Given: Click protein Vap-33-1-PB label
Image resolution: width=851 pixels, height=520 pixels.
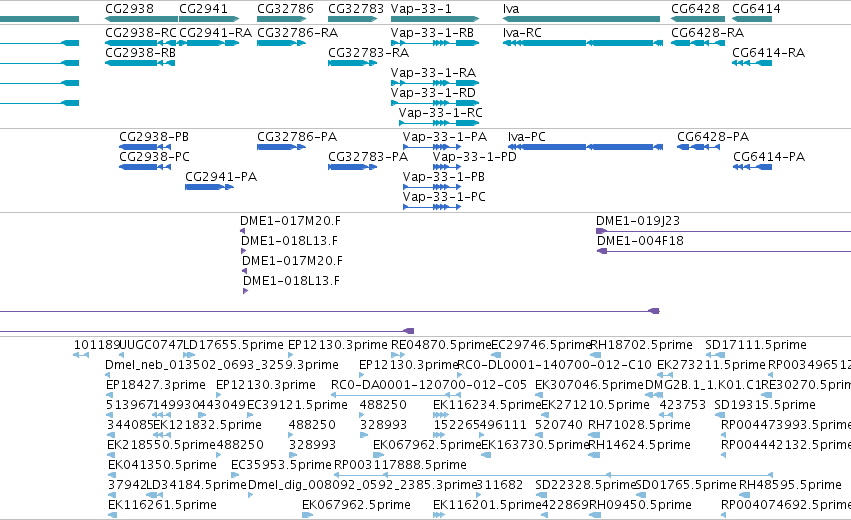Looking at the screenshot, I should pyautogui.click(x=443, y=177).
